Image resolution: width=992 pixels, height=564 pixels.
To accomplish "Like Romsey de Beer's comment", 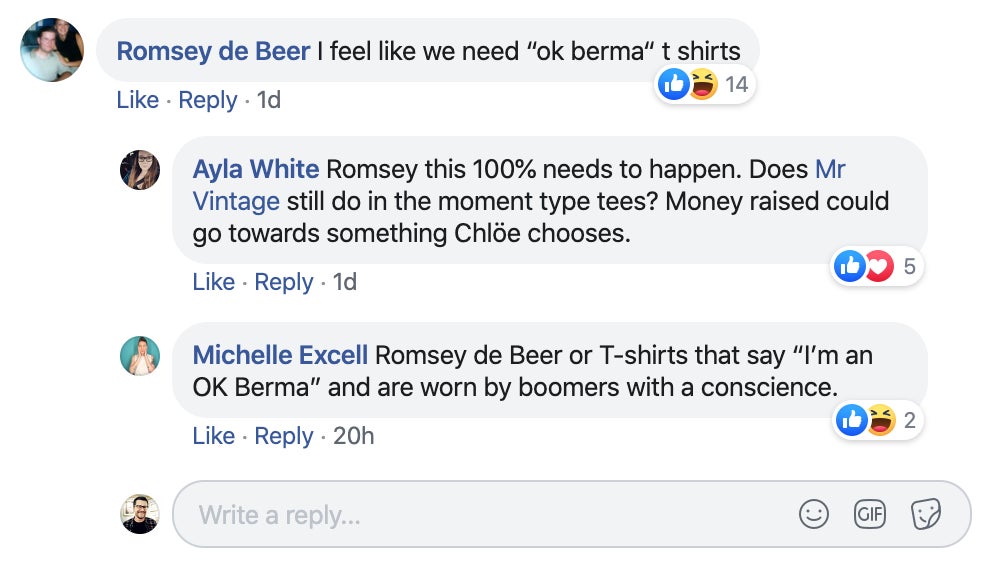I will (x=137, y=100).
